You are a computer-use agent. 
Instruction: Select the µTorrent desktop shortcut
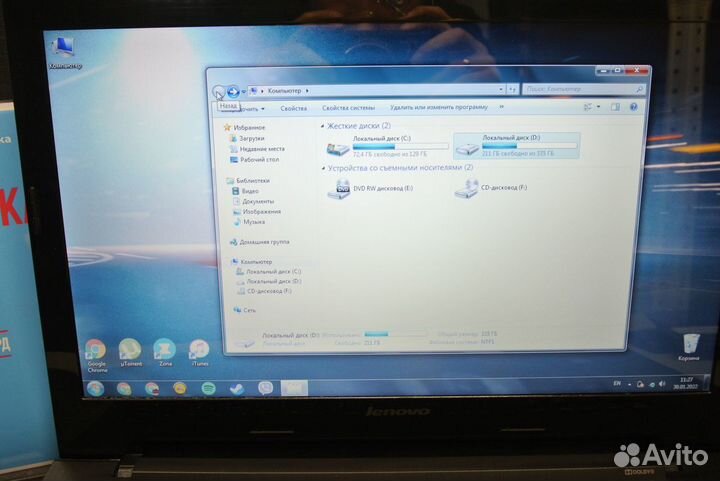pos(131,352)
